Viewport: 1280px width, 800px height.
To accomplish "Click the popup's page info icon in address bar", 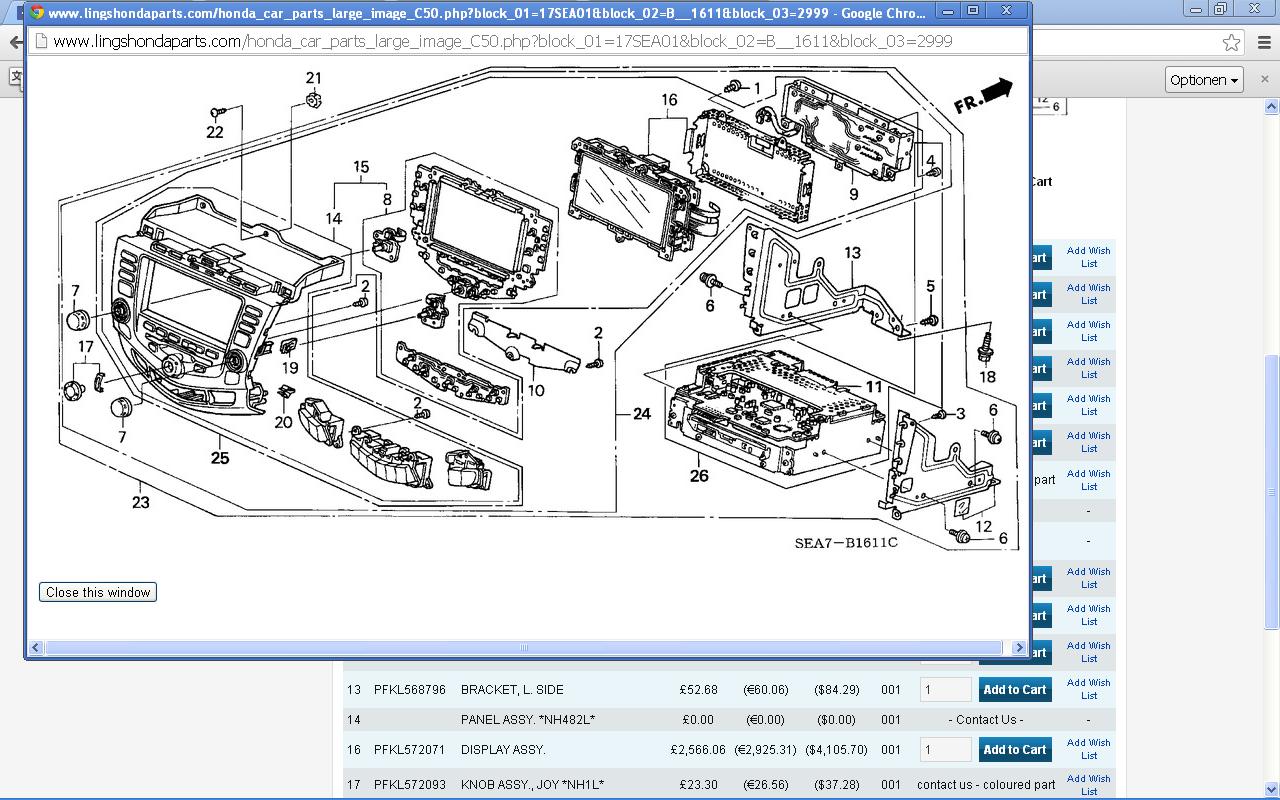I will click(x=40, y=41).
